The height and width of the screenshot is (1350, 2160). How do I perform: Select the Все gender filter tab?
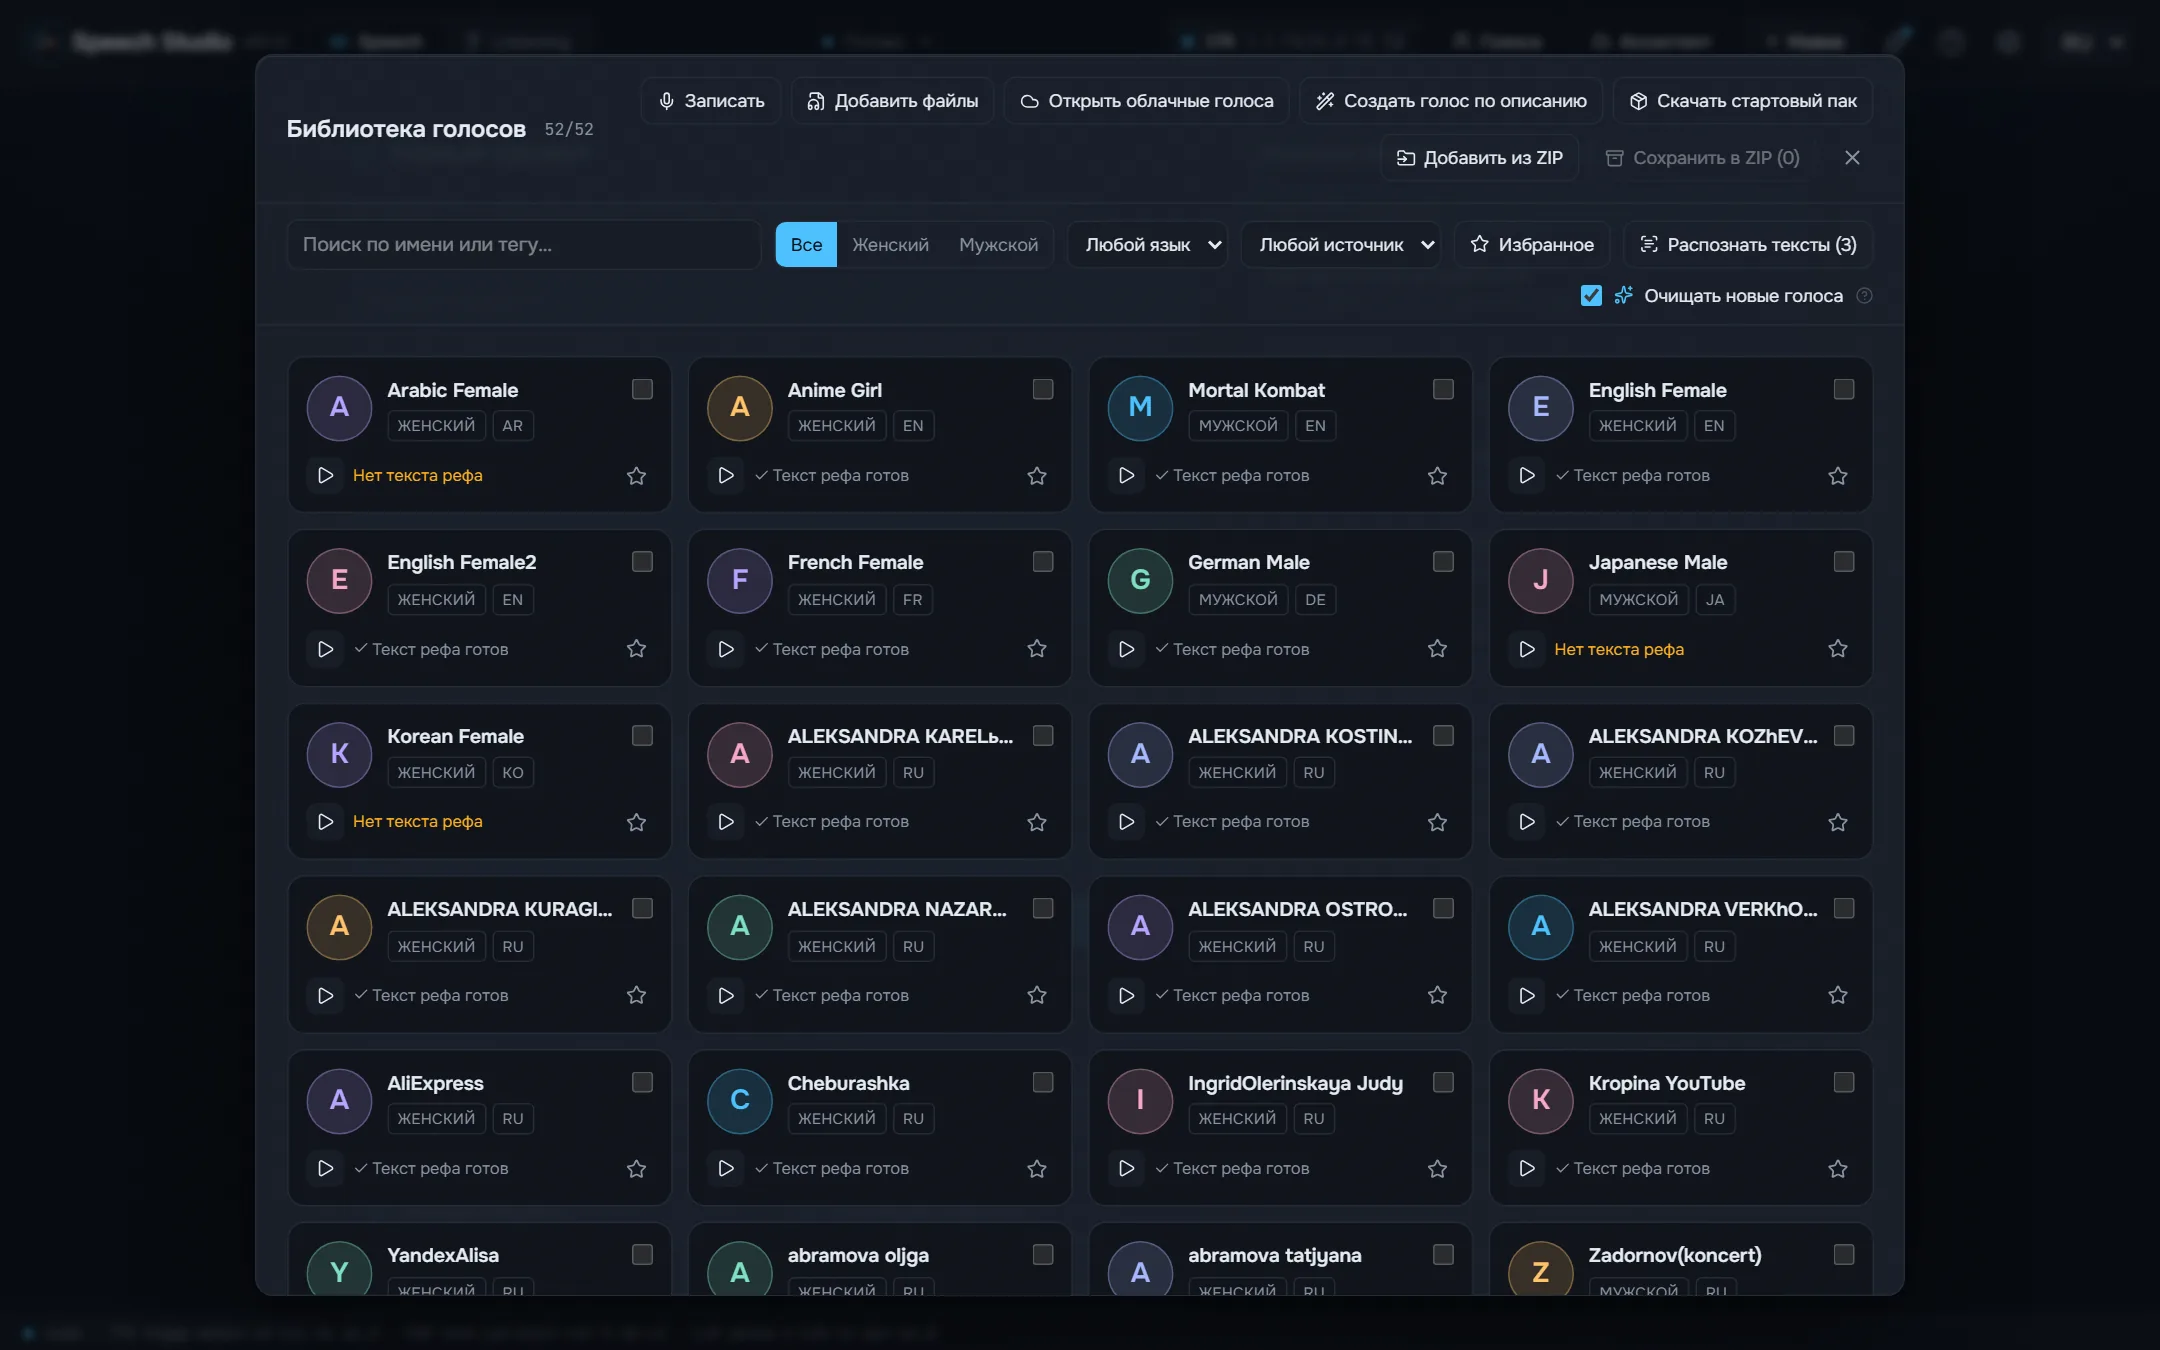point(806,245)
